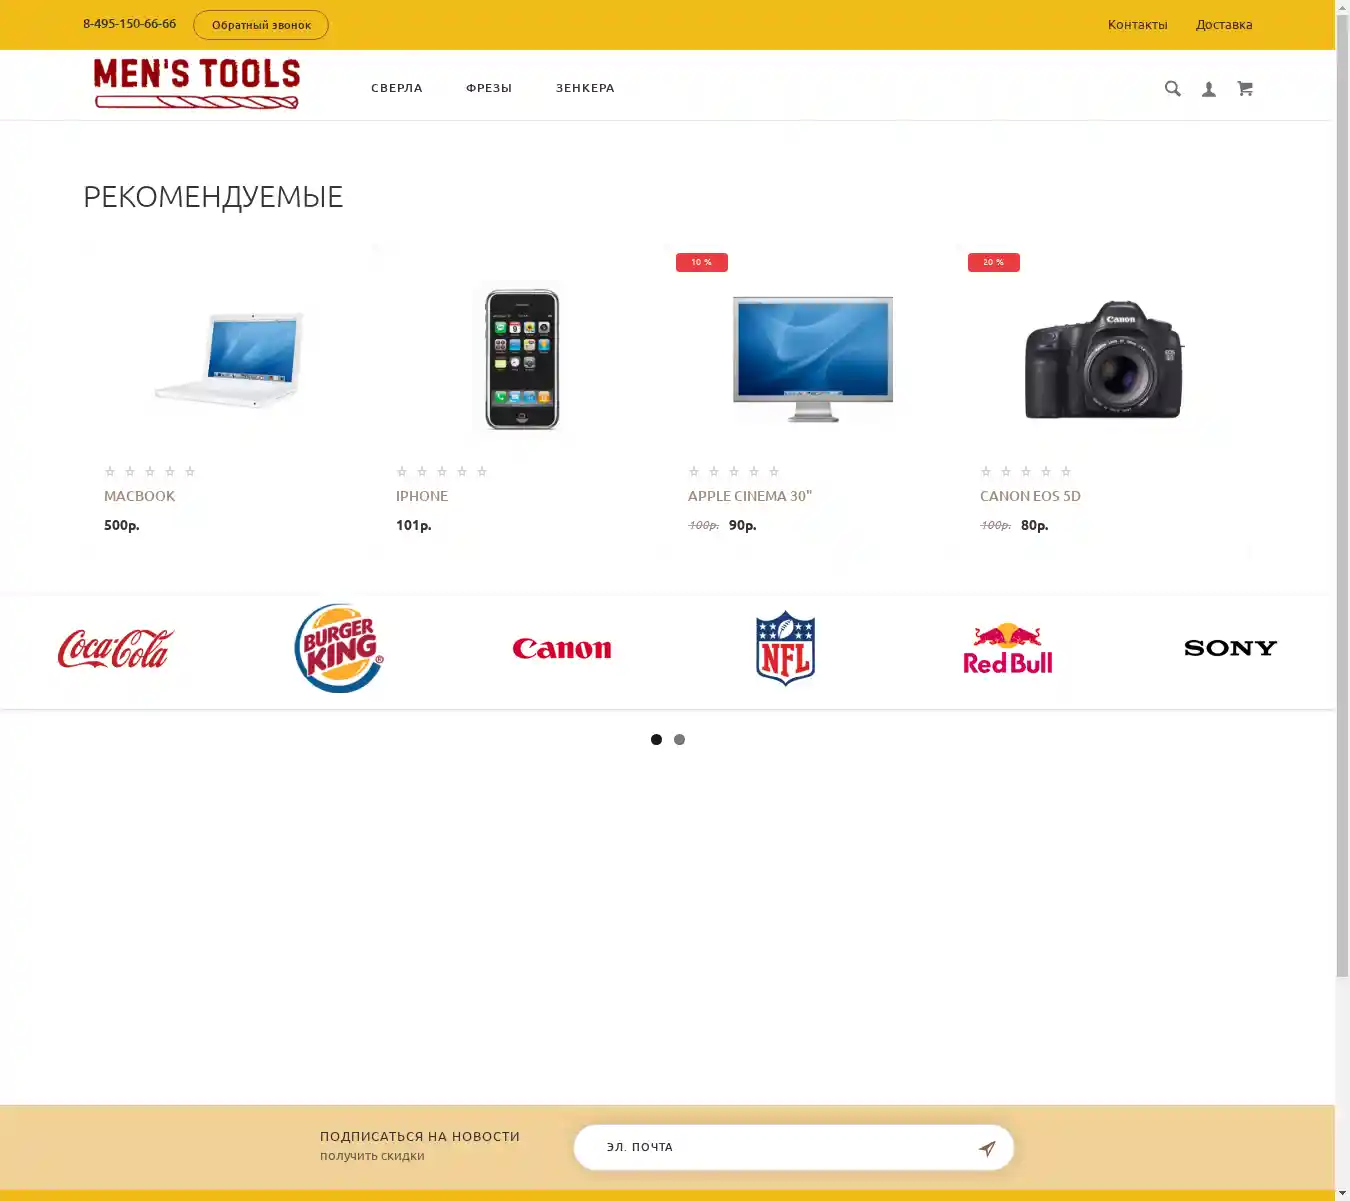Select the Burger King brand logo
The width and height of the screenshot is (1350, 1201).
[339, 648]
